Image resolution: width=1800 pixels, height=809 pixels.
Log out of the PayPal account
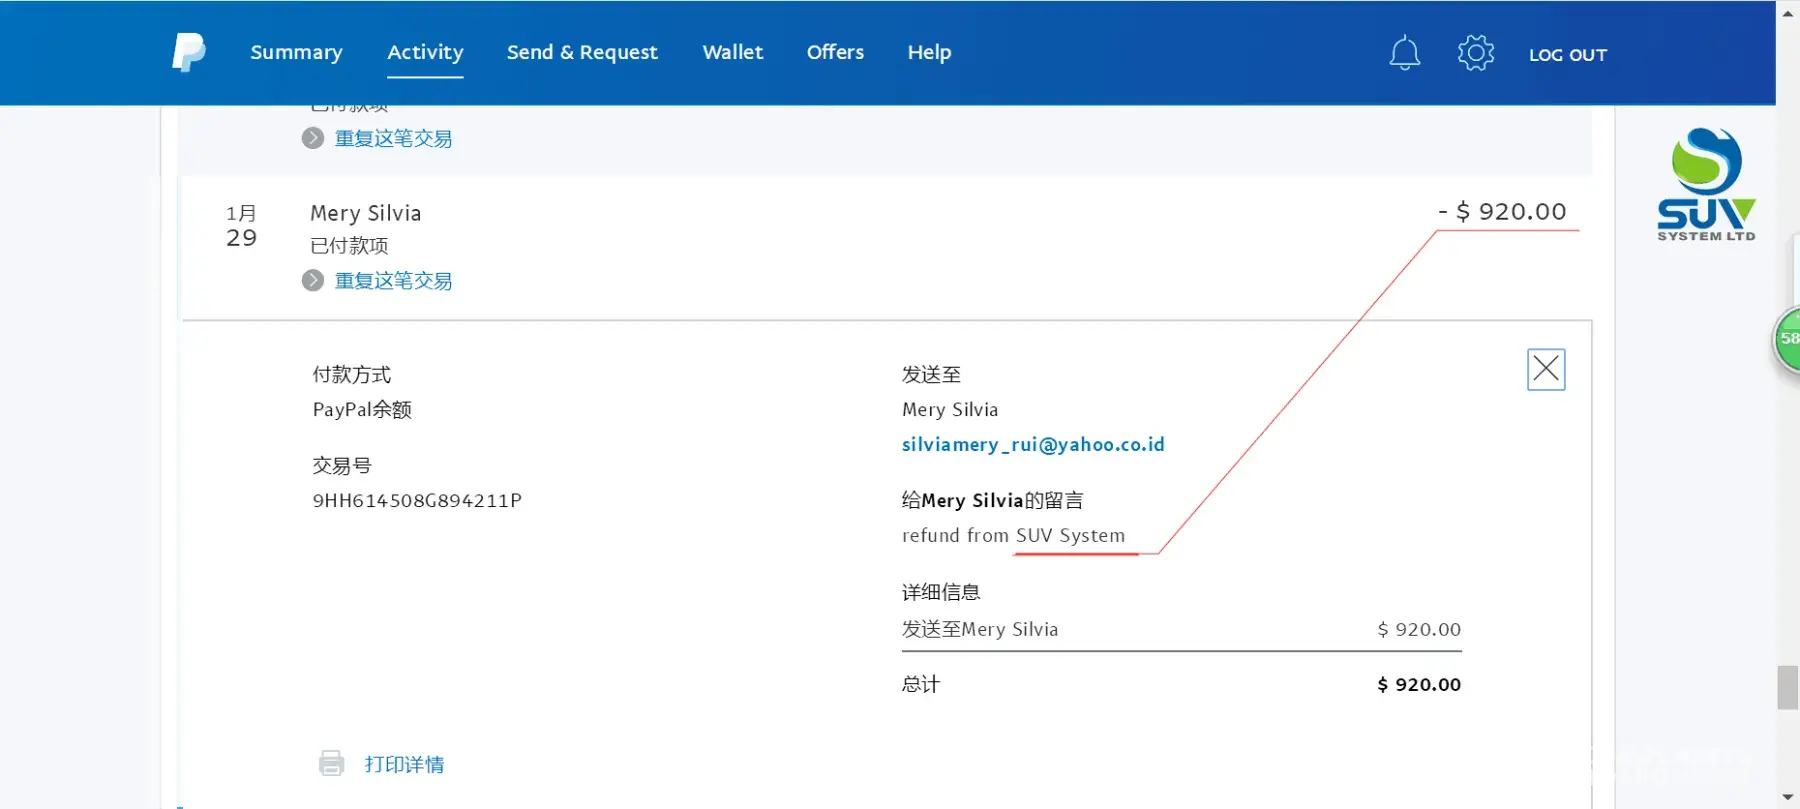[1567, 55]
